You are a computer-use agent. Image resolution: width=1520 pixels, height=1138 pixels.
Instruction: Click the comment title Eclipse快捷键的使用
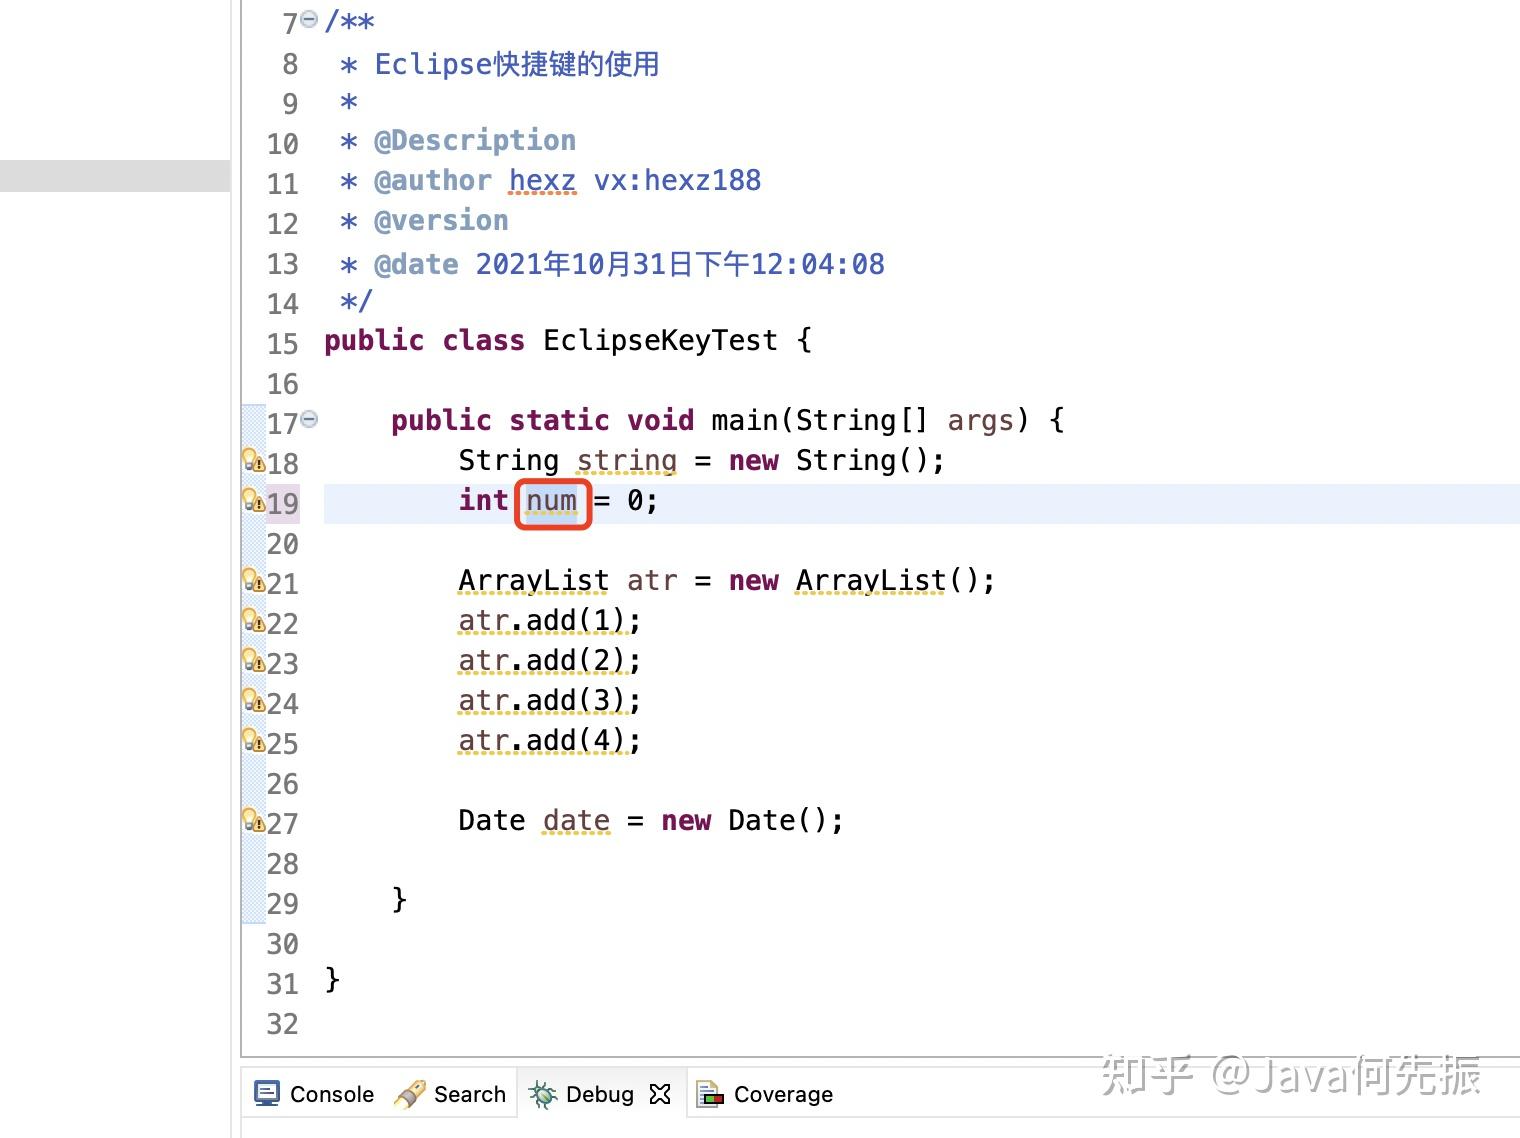tap(517, 64)
